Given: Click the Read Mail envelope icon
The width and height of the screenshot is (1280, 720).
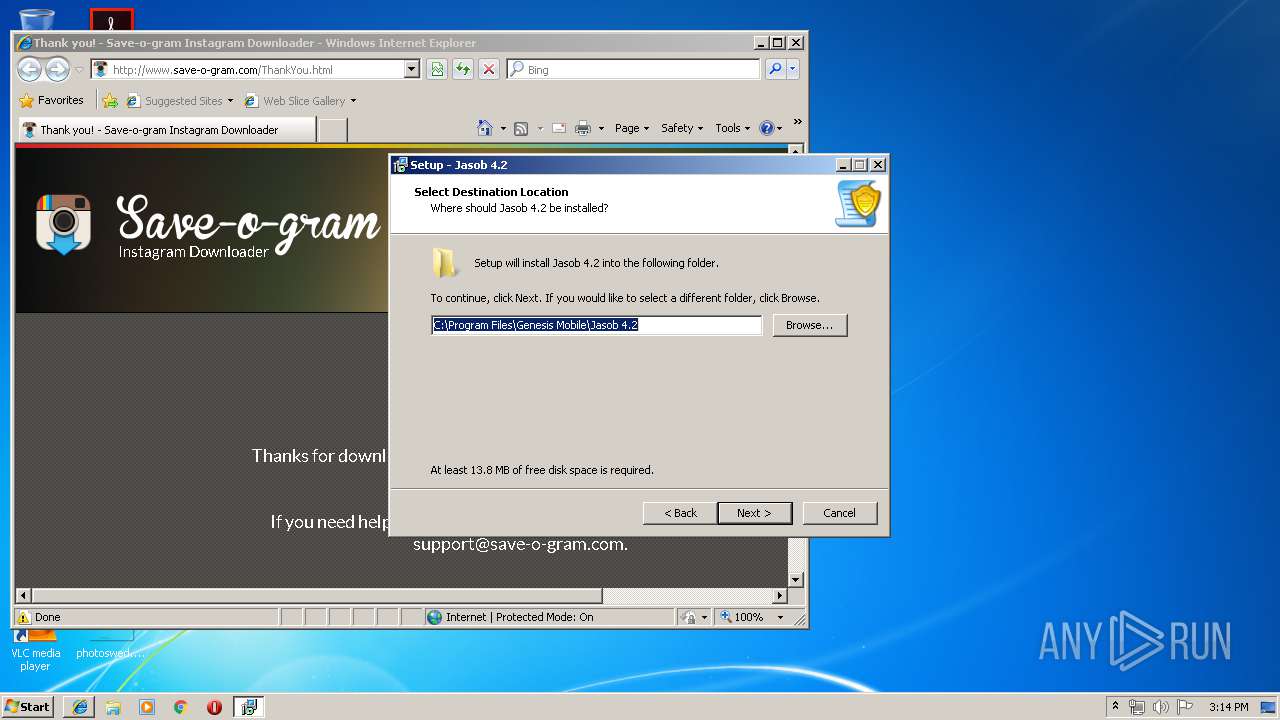Looking at the screenshot, I should click(x=558, y=128).
